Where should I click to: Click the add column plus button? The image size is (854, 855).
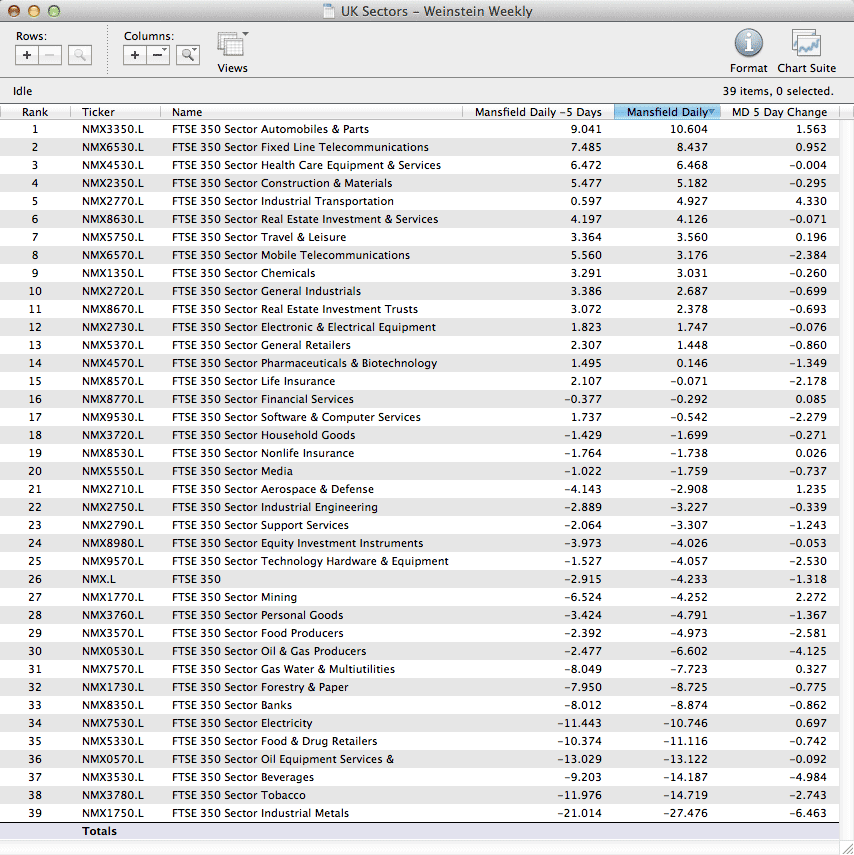coord(136,55)
